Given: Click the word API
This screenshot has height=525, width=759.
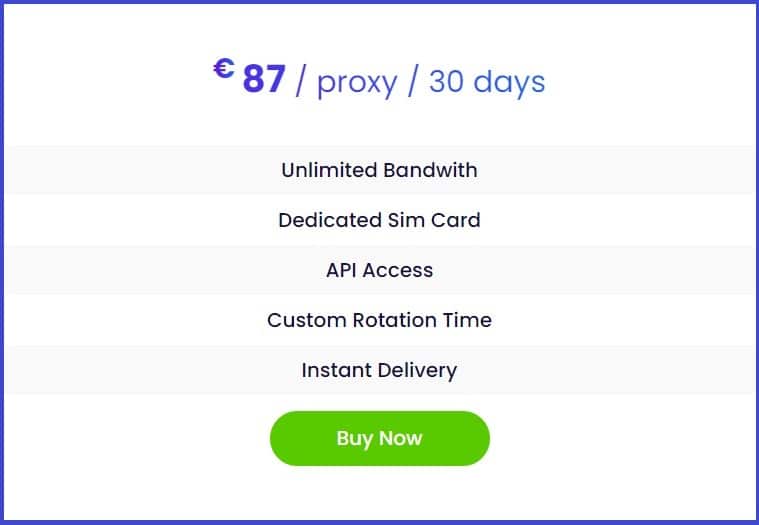Looking at the screenshot, I should 341,270.
